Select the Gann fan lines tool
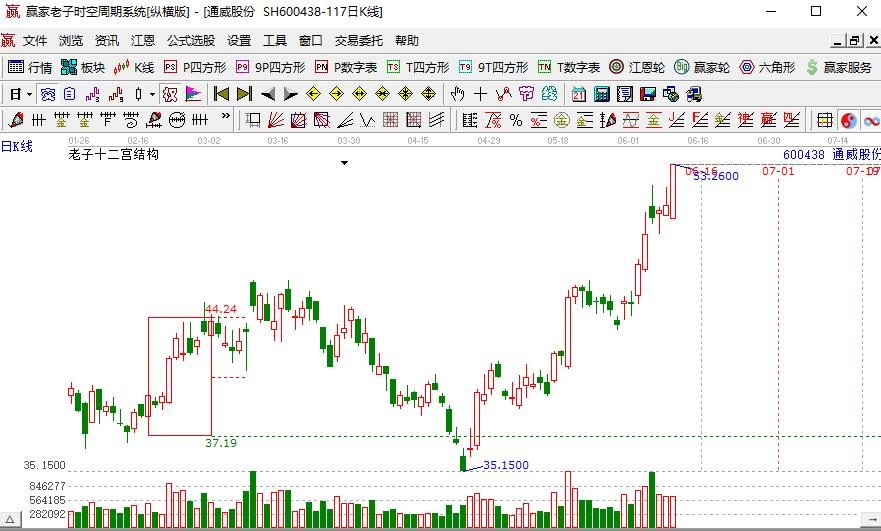The width and height of the screenshot is (881, 531). click(x=276, y=120)
